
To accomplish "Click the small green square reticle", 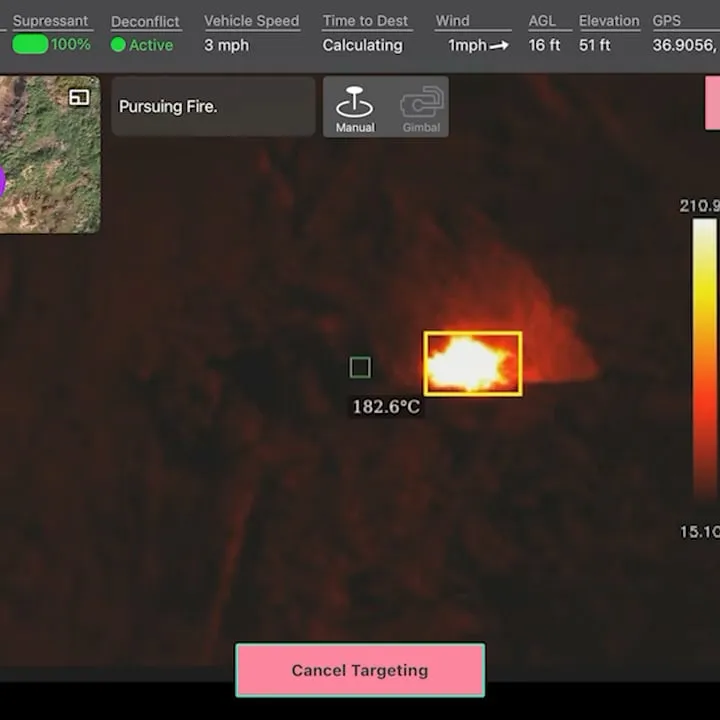I will (x=360, y=368).
